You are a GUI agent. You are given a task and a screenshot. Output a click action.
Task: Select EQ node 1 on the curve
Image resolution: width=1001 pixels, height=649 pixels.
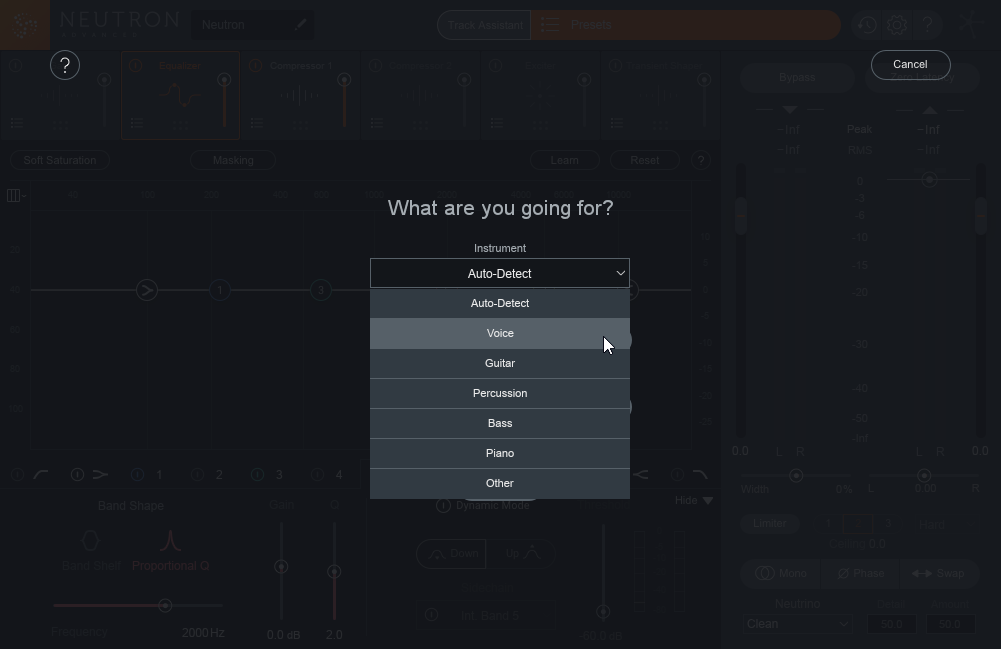coord(220,290)
